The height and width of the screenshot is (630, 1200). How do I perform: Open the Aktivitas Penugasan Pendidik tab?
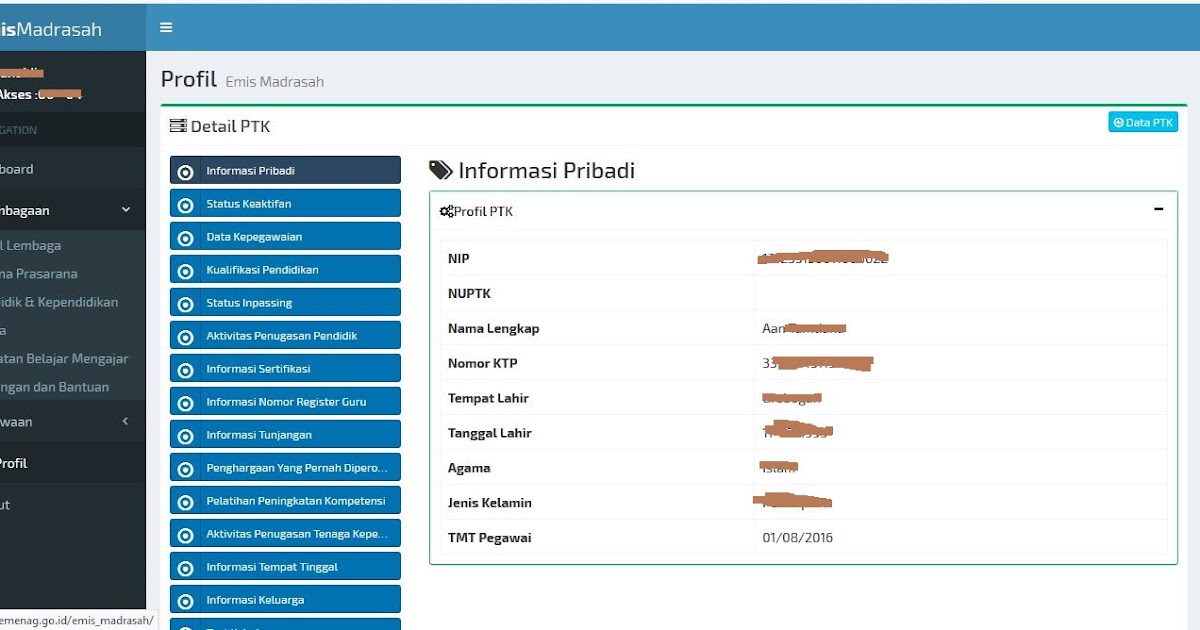coord(285,336)
